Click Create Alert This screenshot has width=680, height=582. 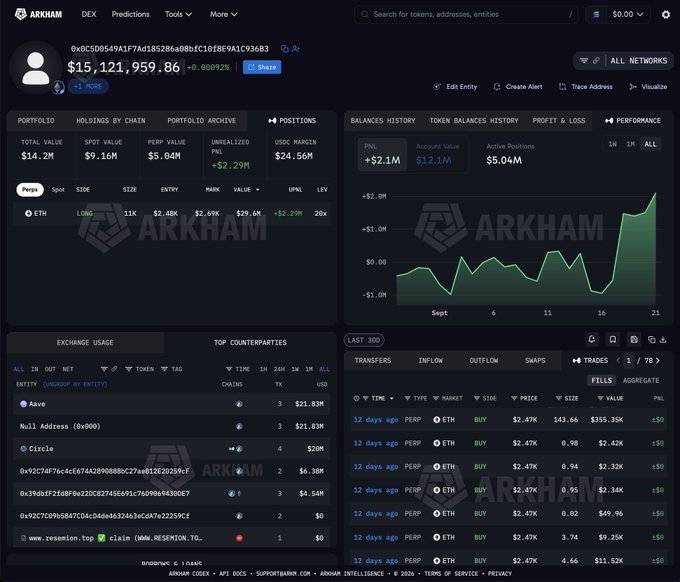tap(518, 87)
